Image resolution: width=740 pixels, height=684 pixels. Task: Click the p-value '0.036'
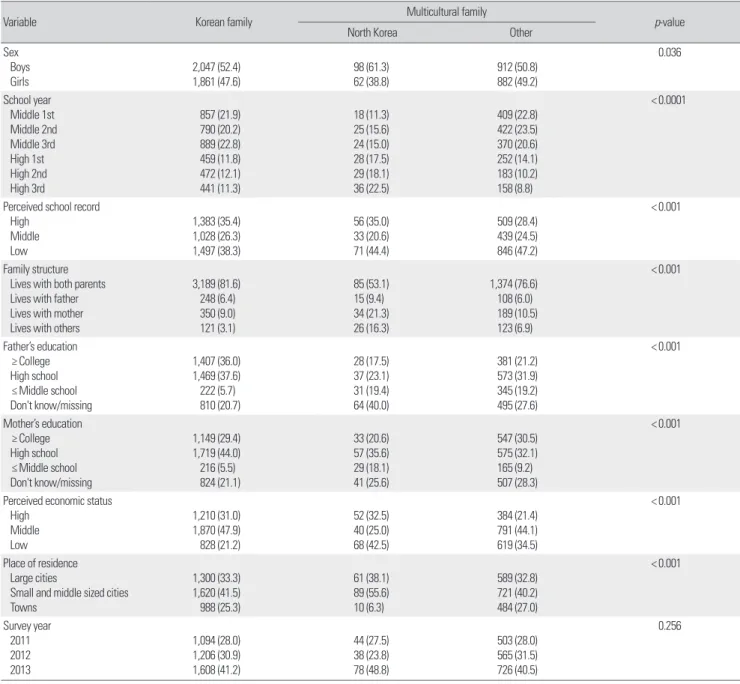click(670, 52)
